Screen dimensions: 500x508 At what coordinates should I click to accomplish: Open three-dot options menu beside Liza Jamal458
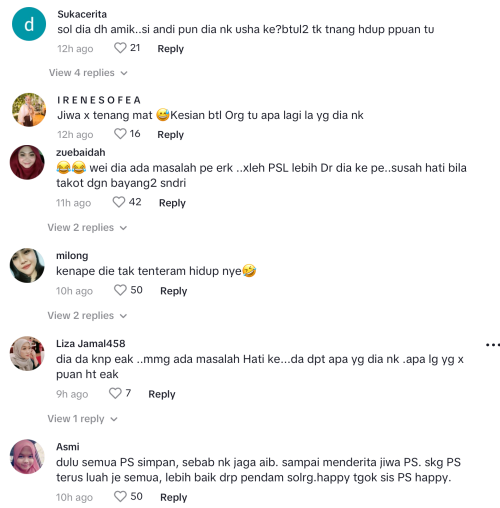[x=493, y=345]
